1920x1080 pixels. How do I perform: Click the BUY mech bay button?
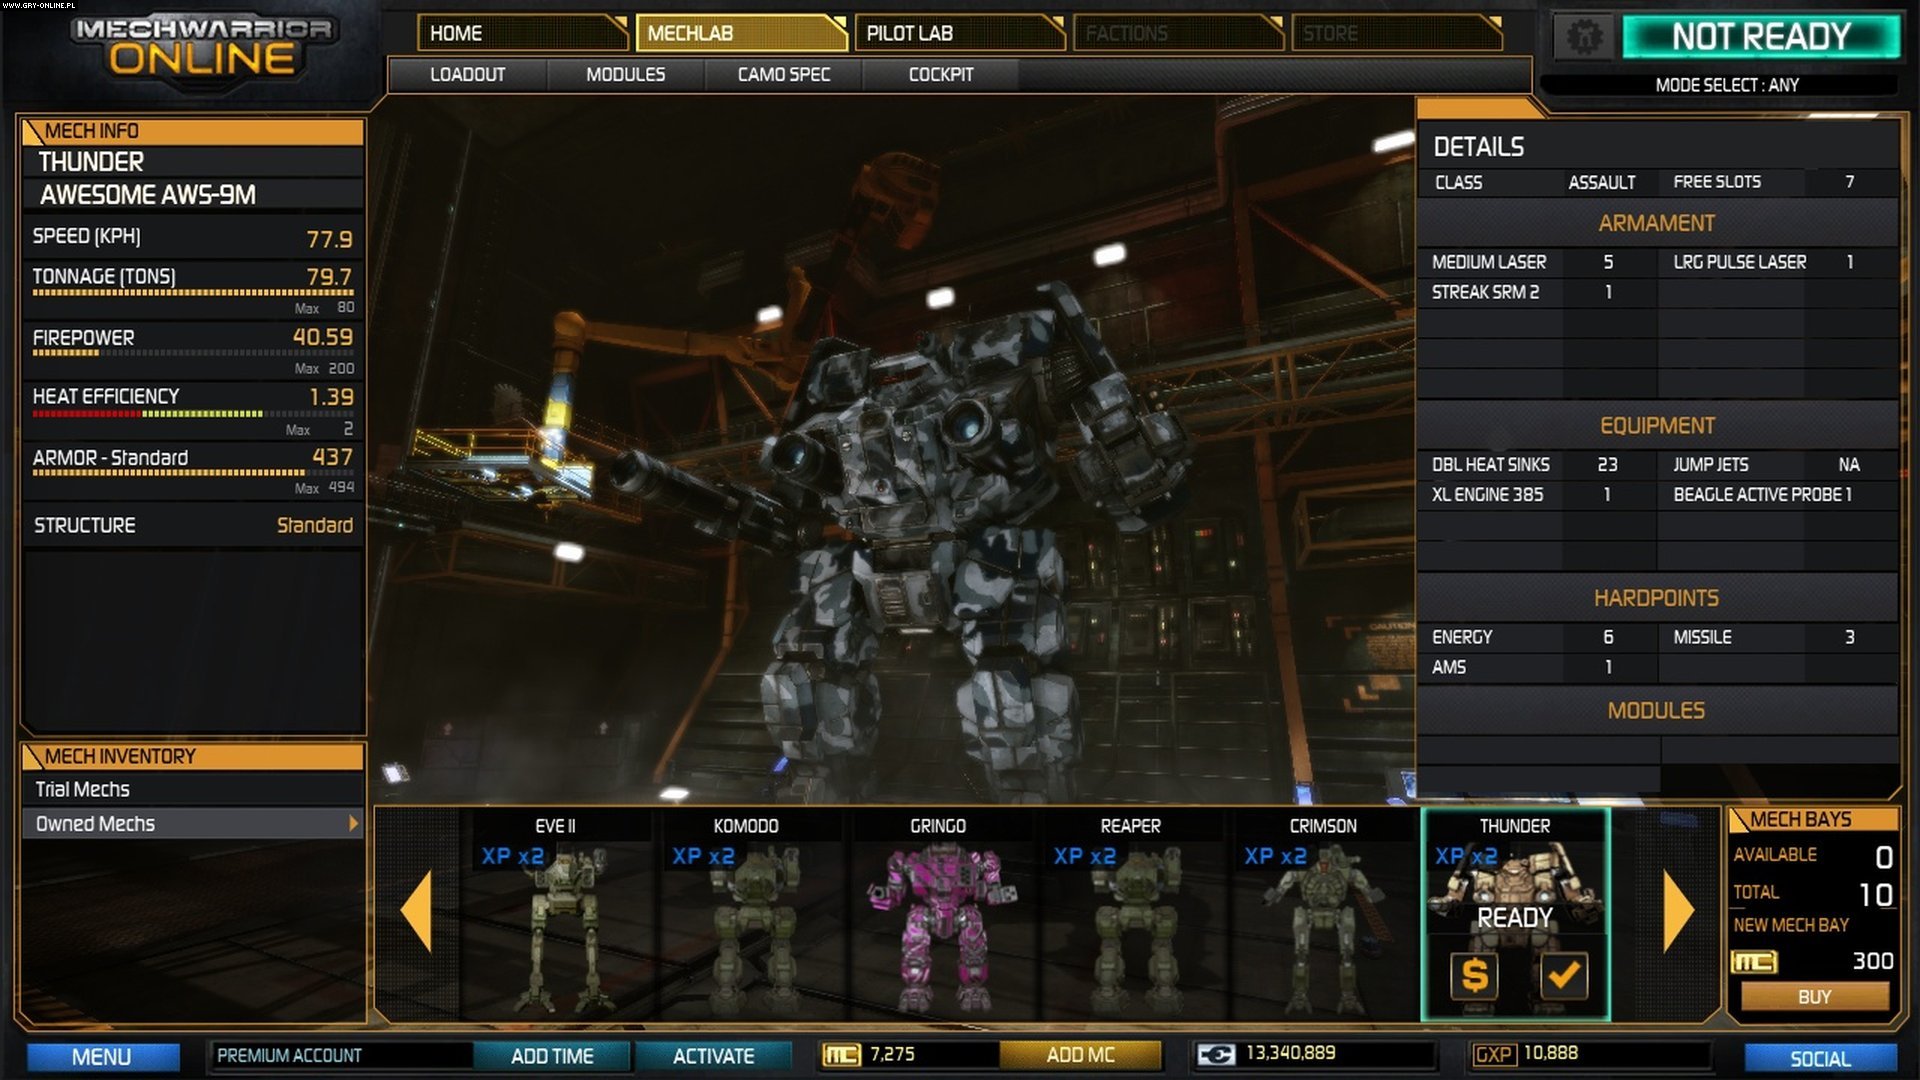click(x=1814, y=997)
